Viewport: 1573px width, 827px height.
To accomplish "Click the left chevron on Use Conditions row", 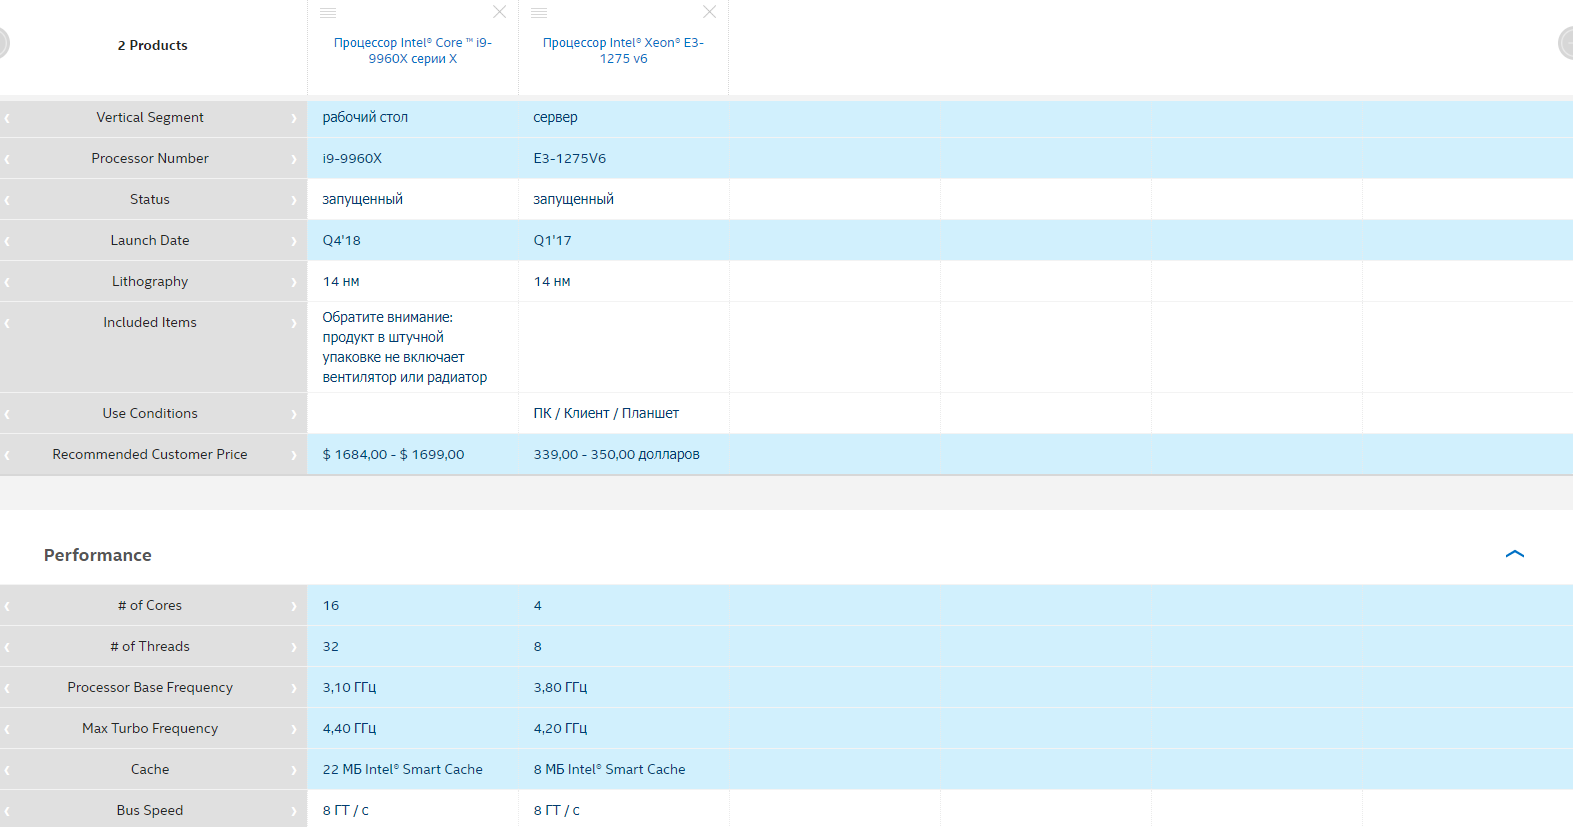I will coord(7,414).
